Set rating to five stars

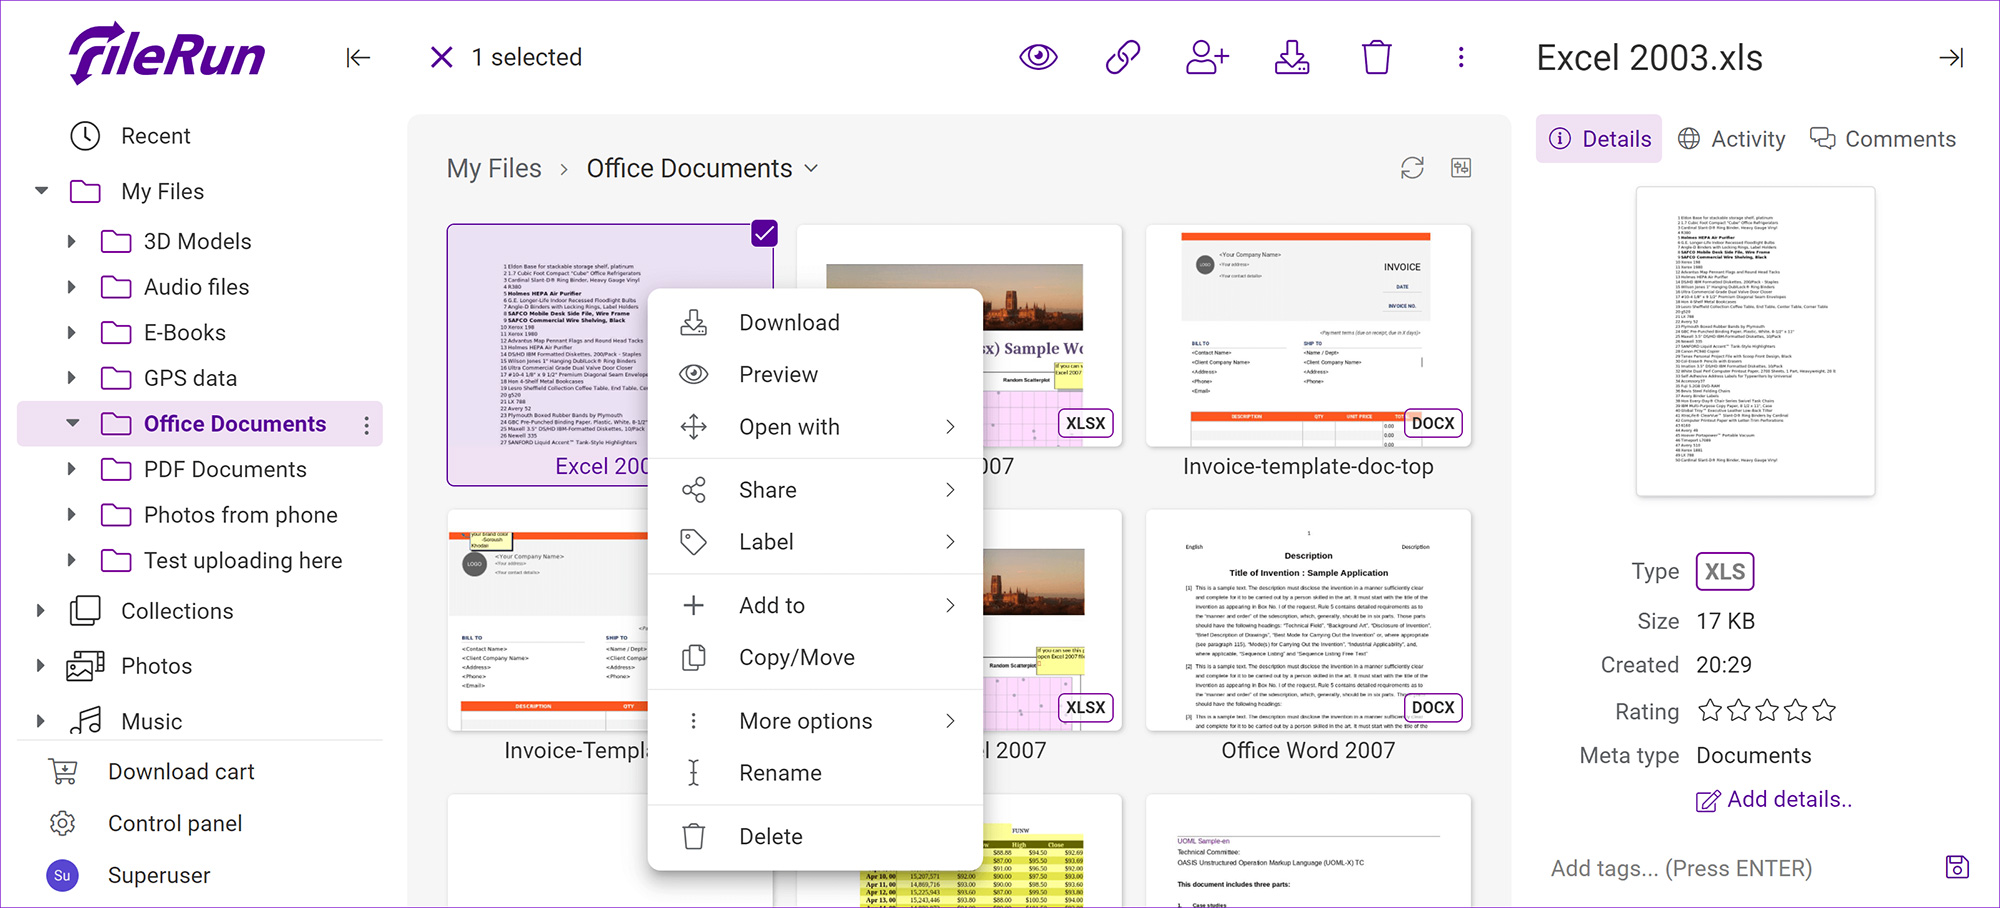coord(1824,711)
